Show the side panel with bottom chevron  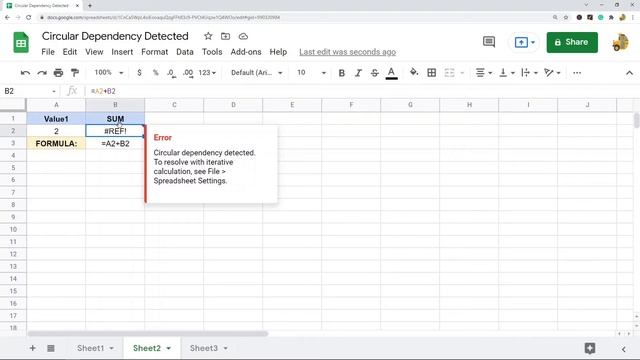point(624,349)
